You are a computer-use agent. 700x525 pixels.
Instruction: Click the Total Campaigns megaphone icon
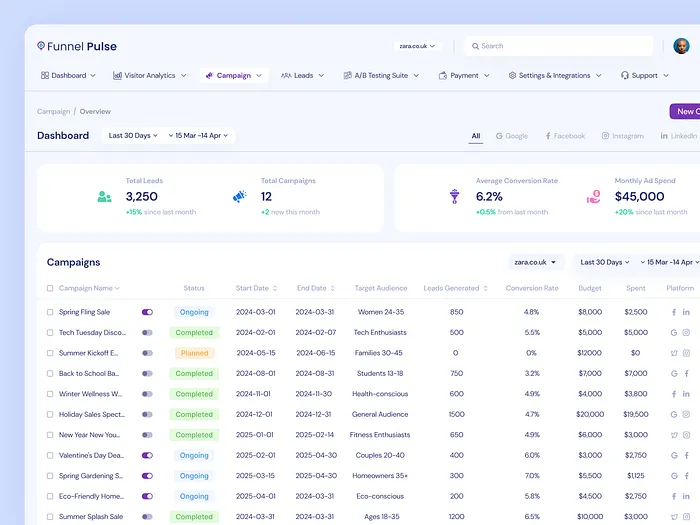[240, 196]
